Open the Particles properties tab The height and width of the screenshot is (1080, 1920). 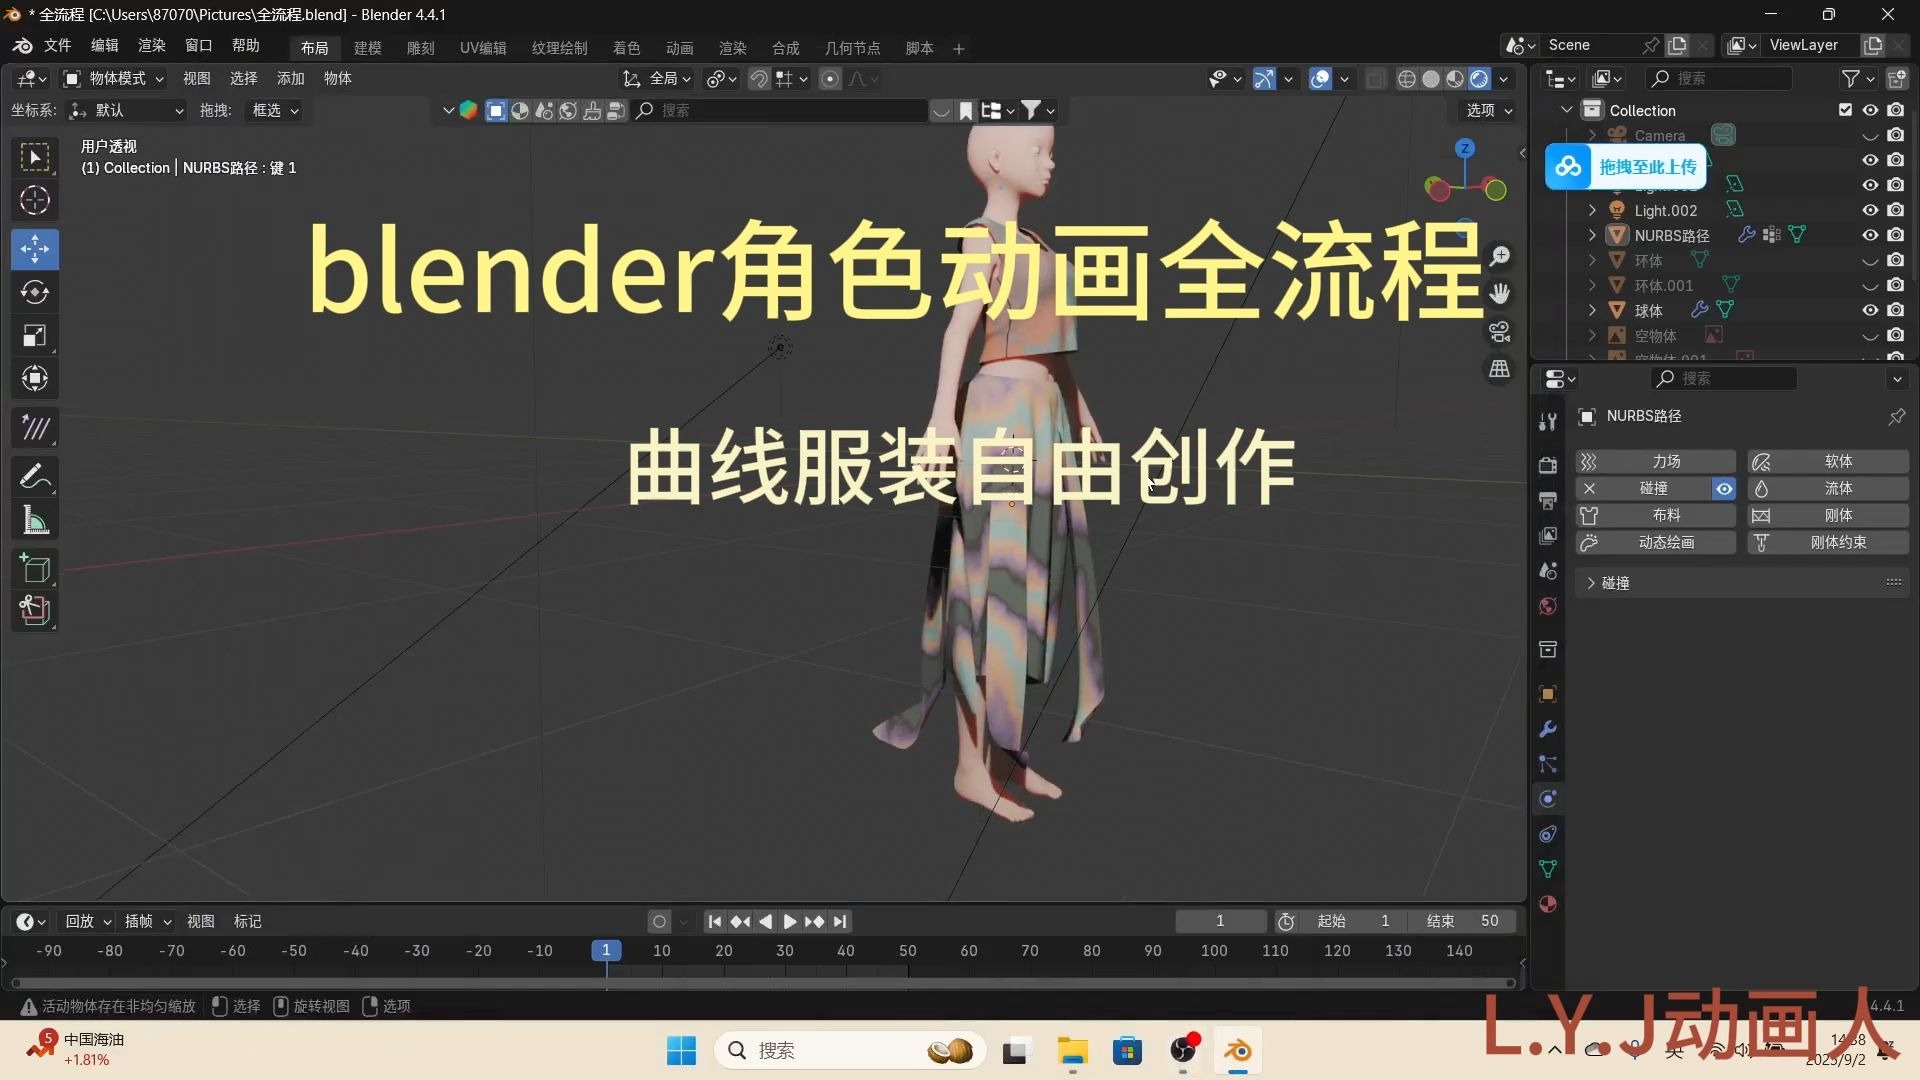[1548, 764]
